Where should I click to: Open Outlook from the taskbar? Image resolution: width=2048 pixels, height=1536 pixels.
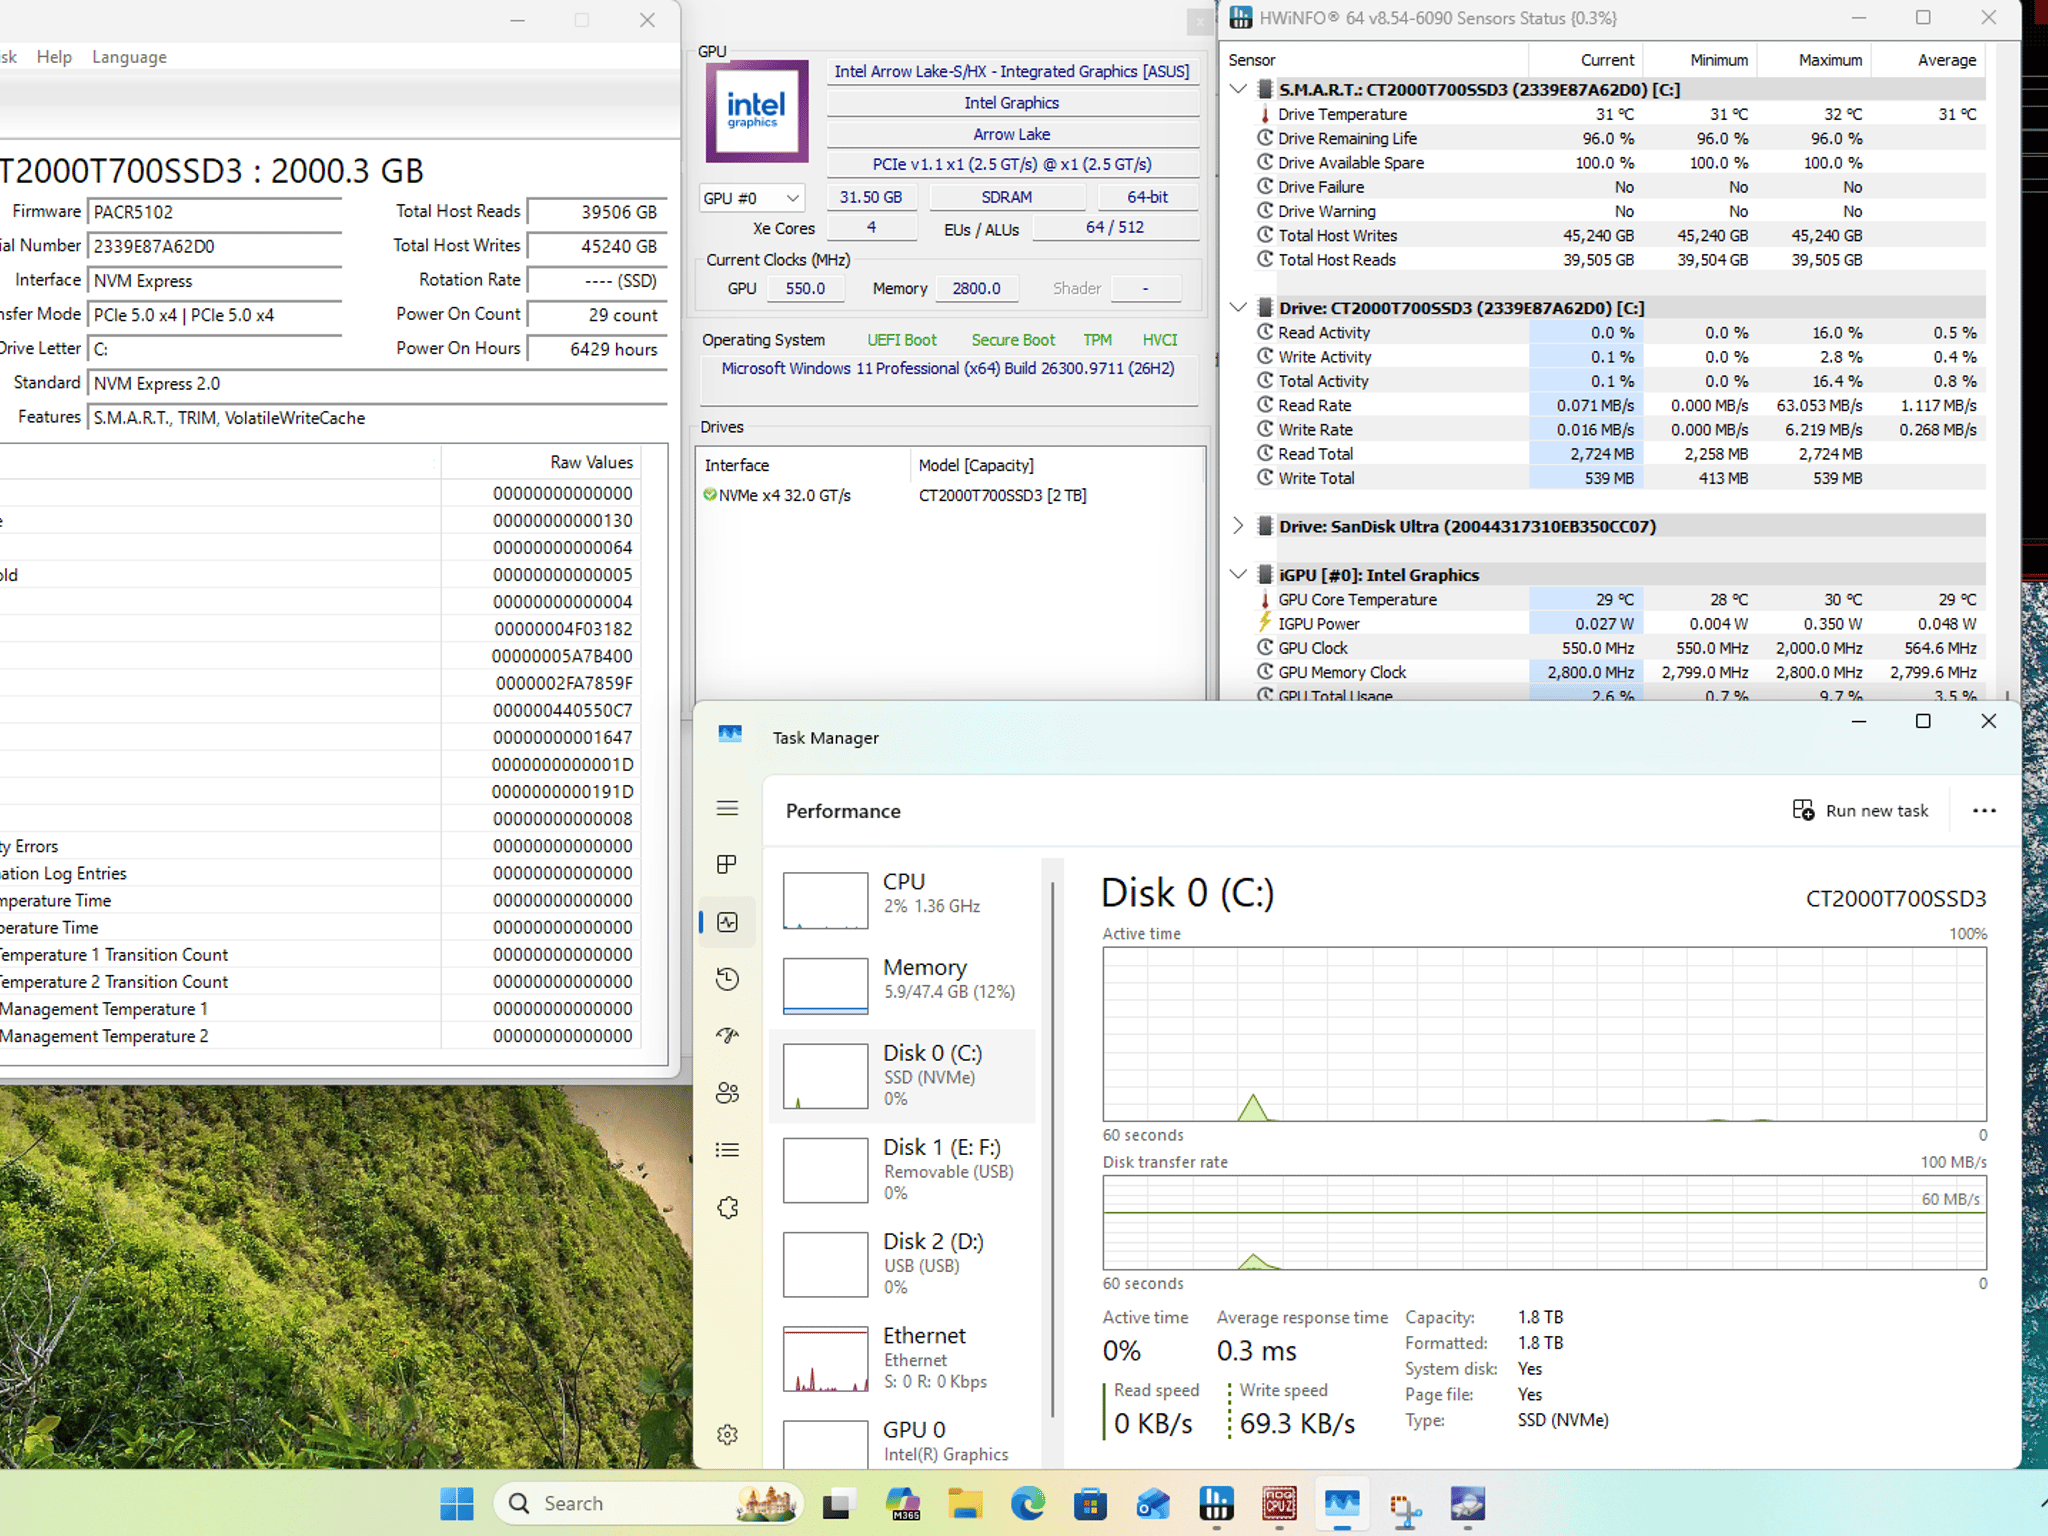click(1153, 1503)
